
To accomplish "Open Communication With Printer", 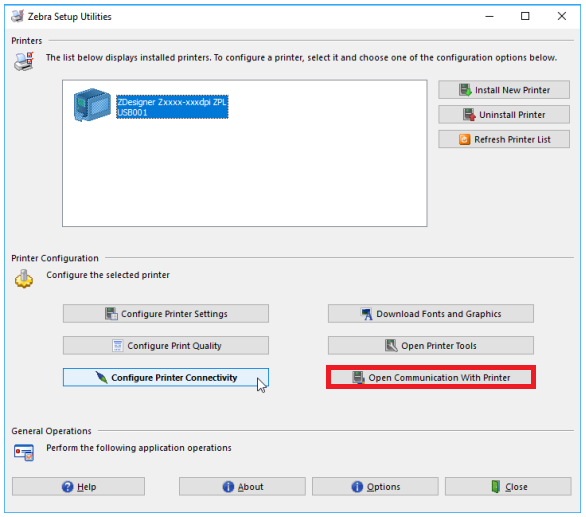I will pos(431,377).
